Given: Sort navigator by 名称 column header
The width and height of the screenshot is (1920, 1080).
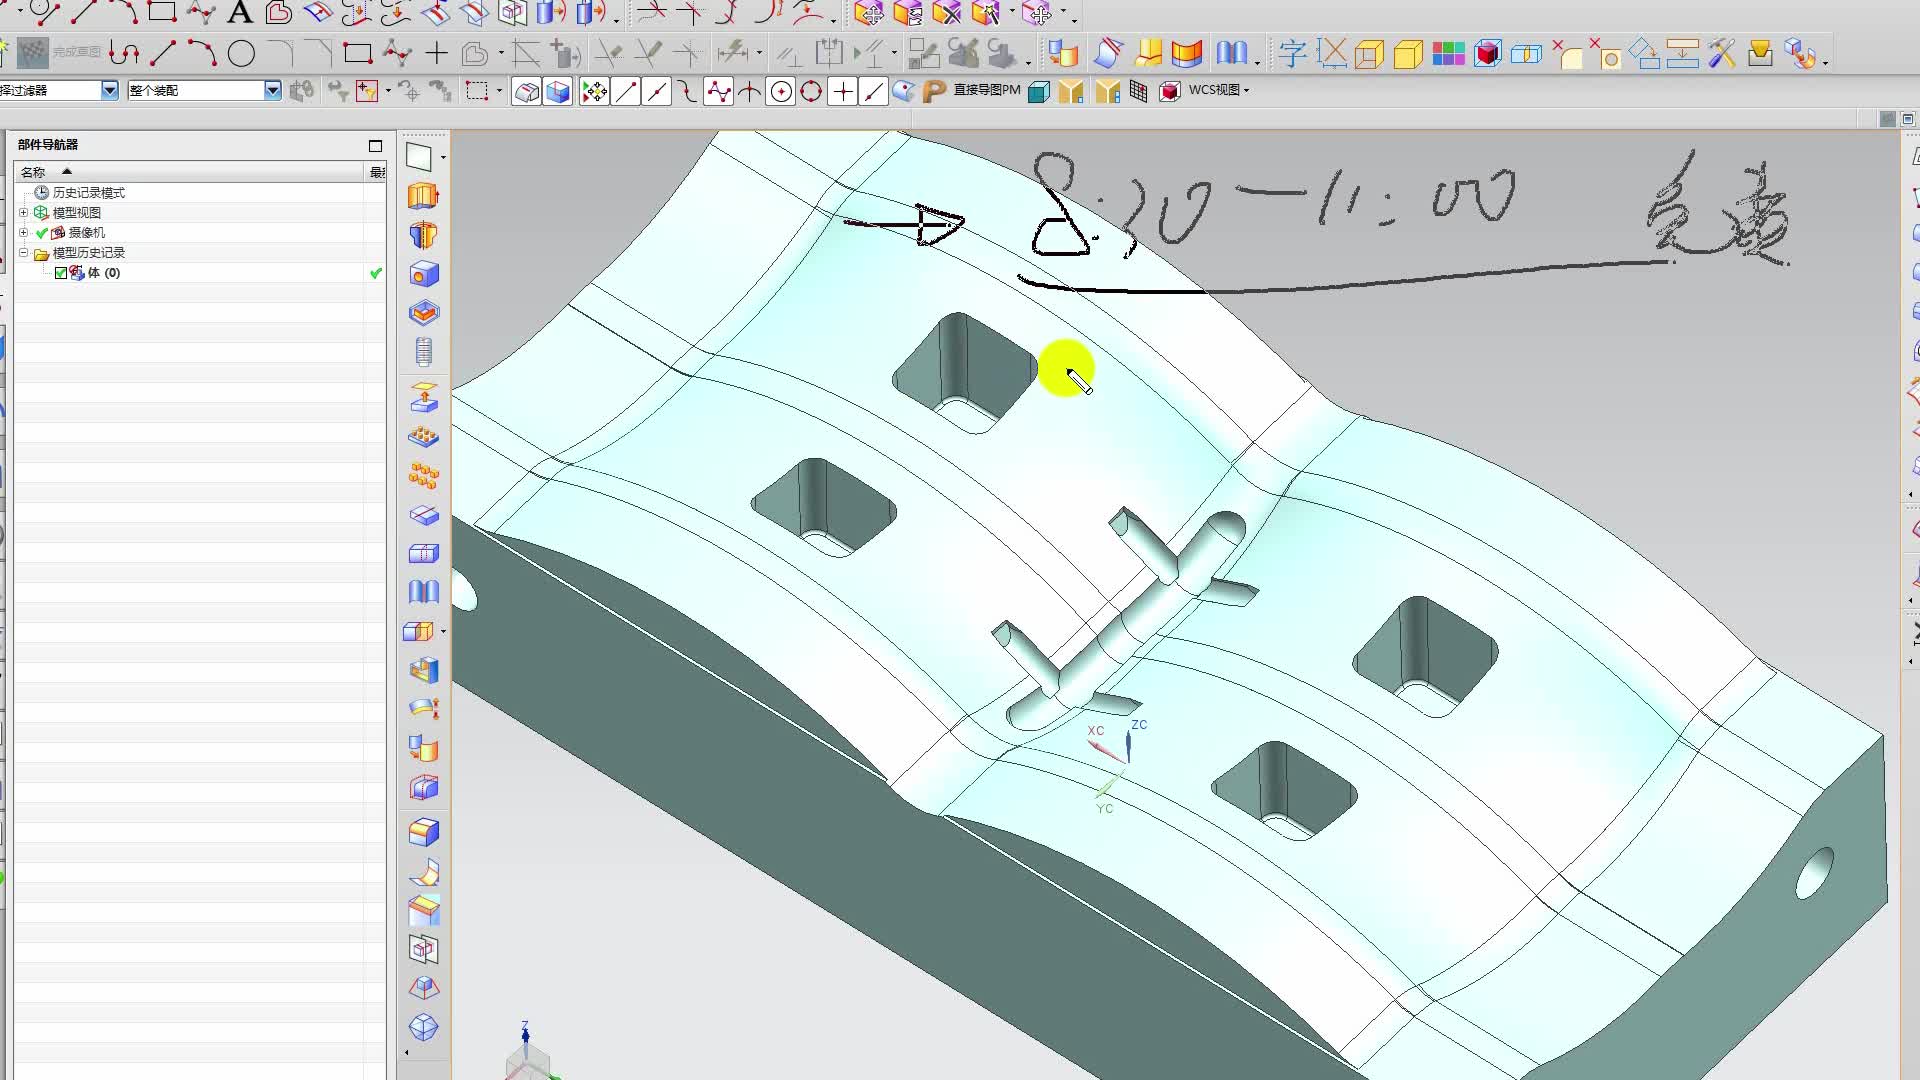Looking at the screenshot, I should coord(34,172).
